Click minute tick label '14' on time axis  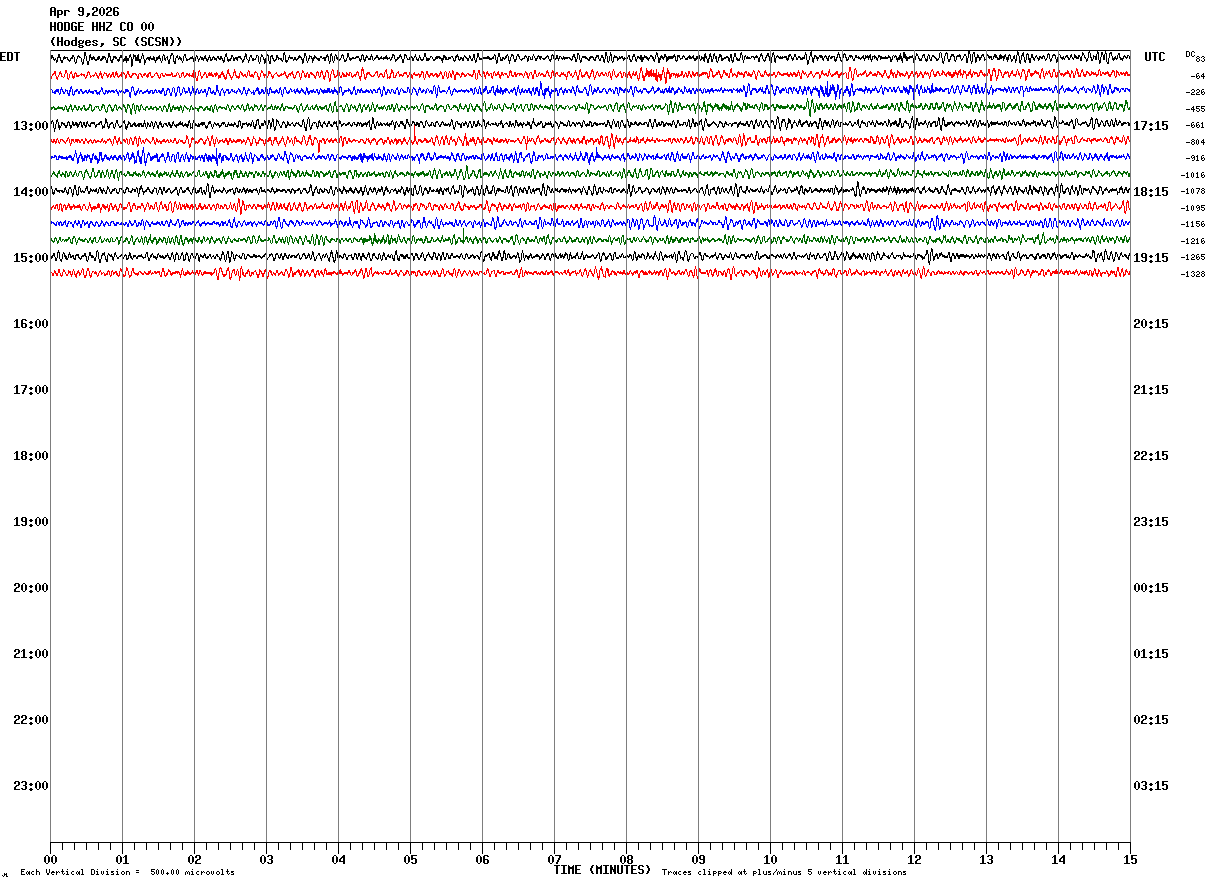click(x=1058, y=860)
